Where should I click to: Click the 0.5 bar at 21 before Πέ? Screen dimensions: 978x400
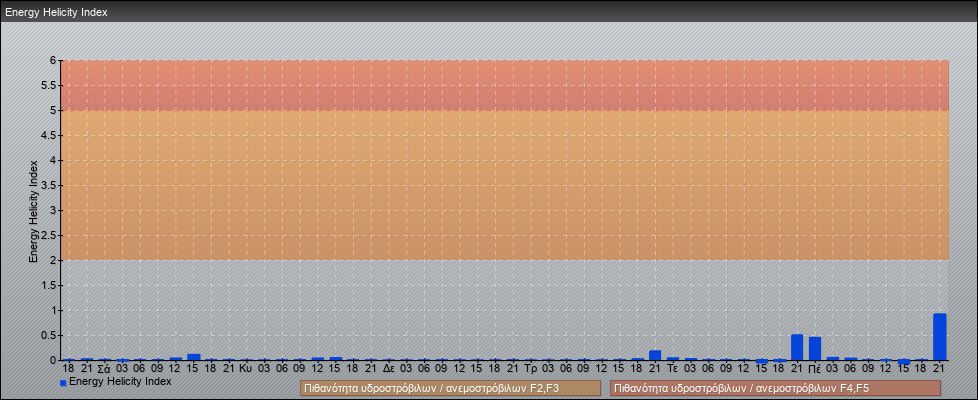(x=797, y=348)
